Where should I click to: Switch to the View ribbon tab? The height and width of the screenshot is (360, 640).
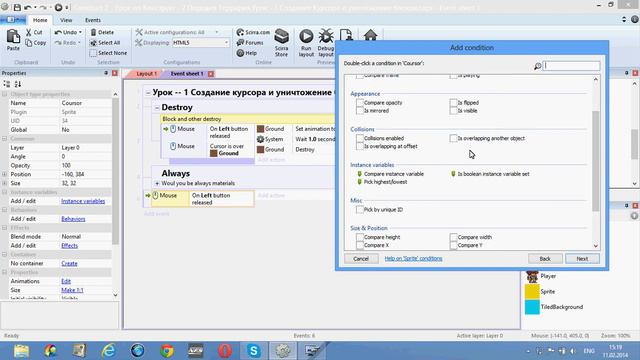click(x=66, y=20)
